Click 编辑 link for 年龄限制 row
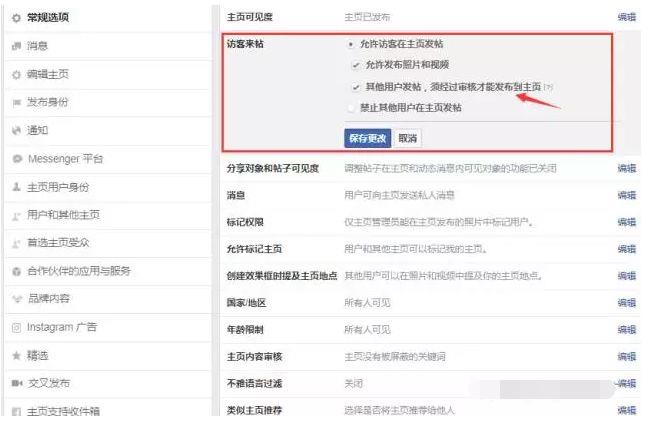645x424 pixels. pyautogui.click(x=626, y=330)
